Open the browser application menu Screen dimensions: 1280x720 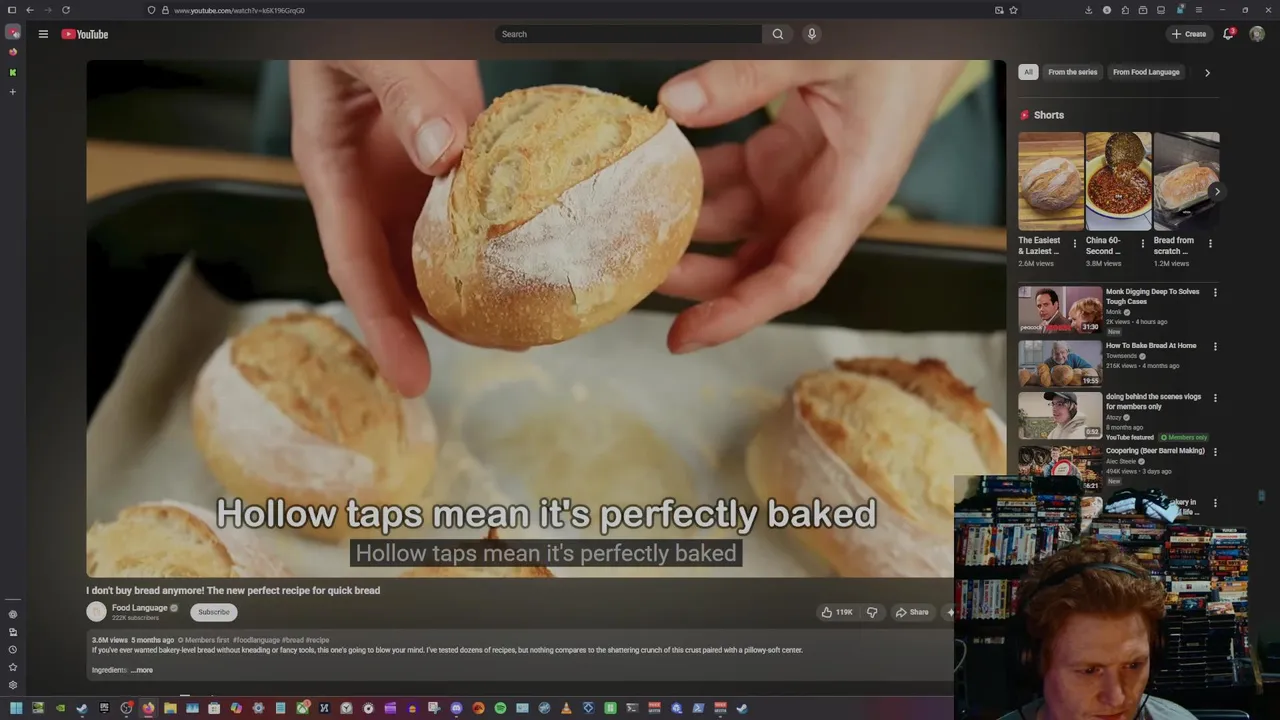(x=1199, y=10)
